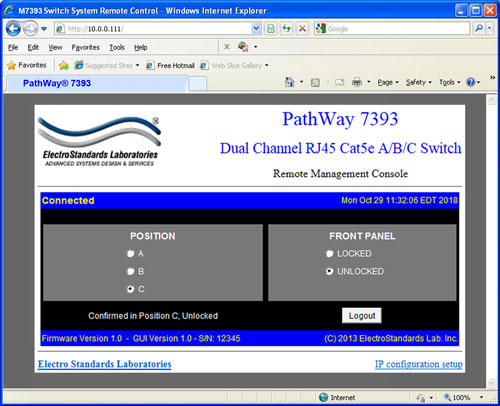
Task: Open the Help menu
Action: pyautogui.click(x=141, y=47)
